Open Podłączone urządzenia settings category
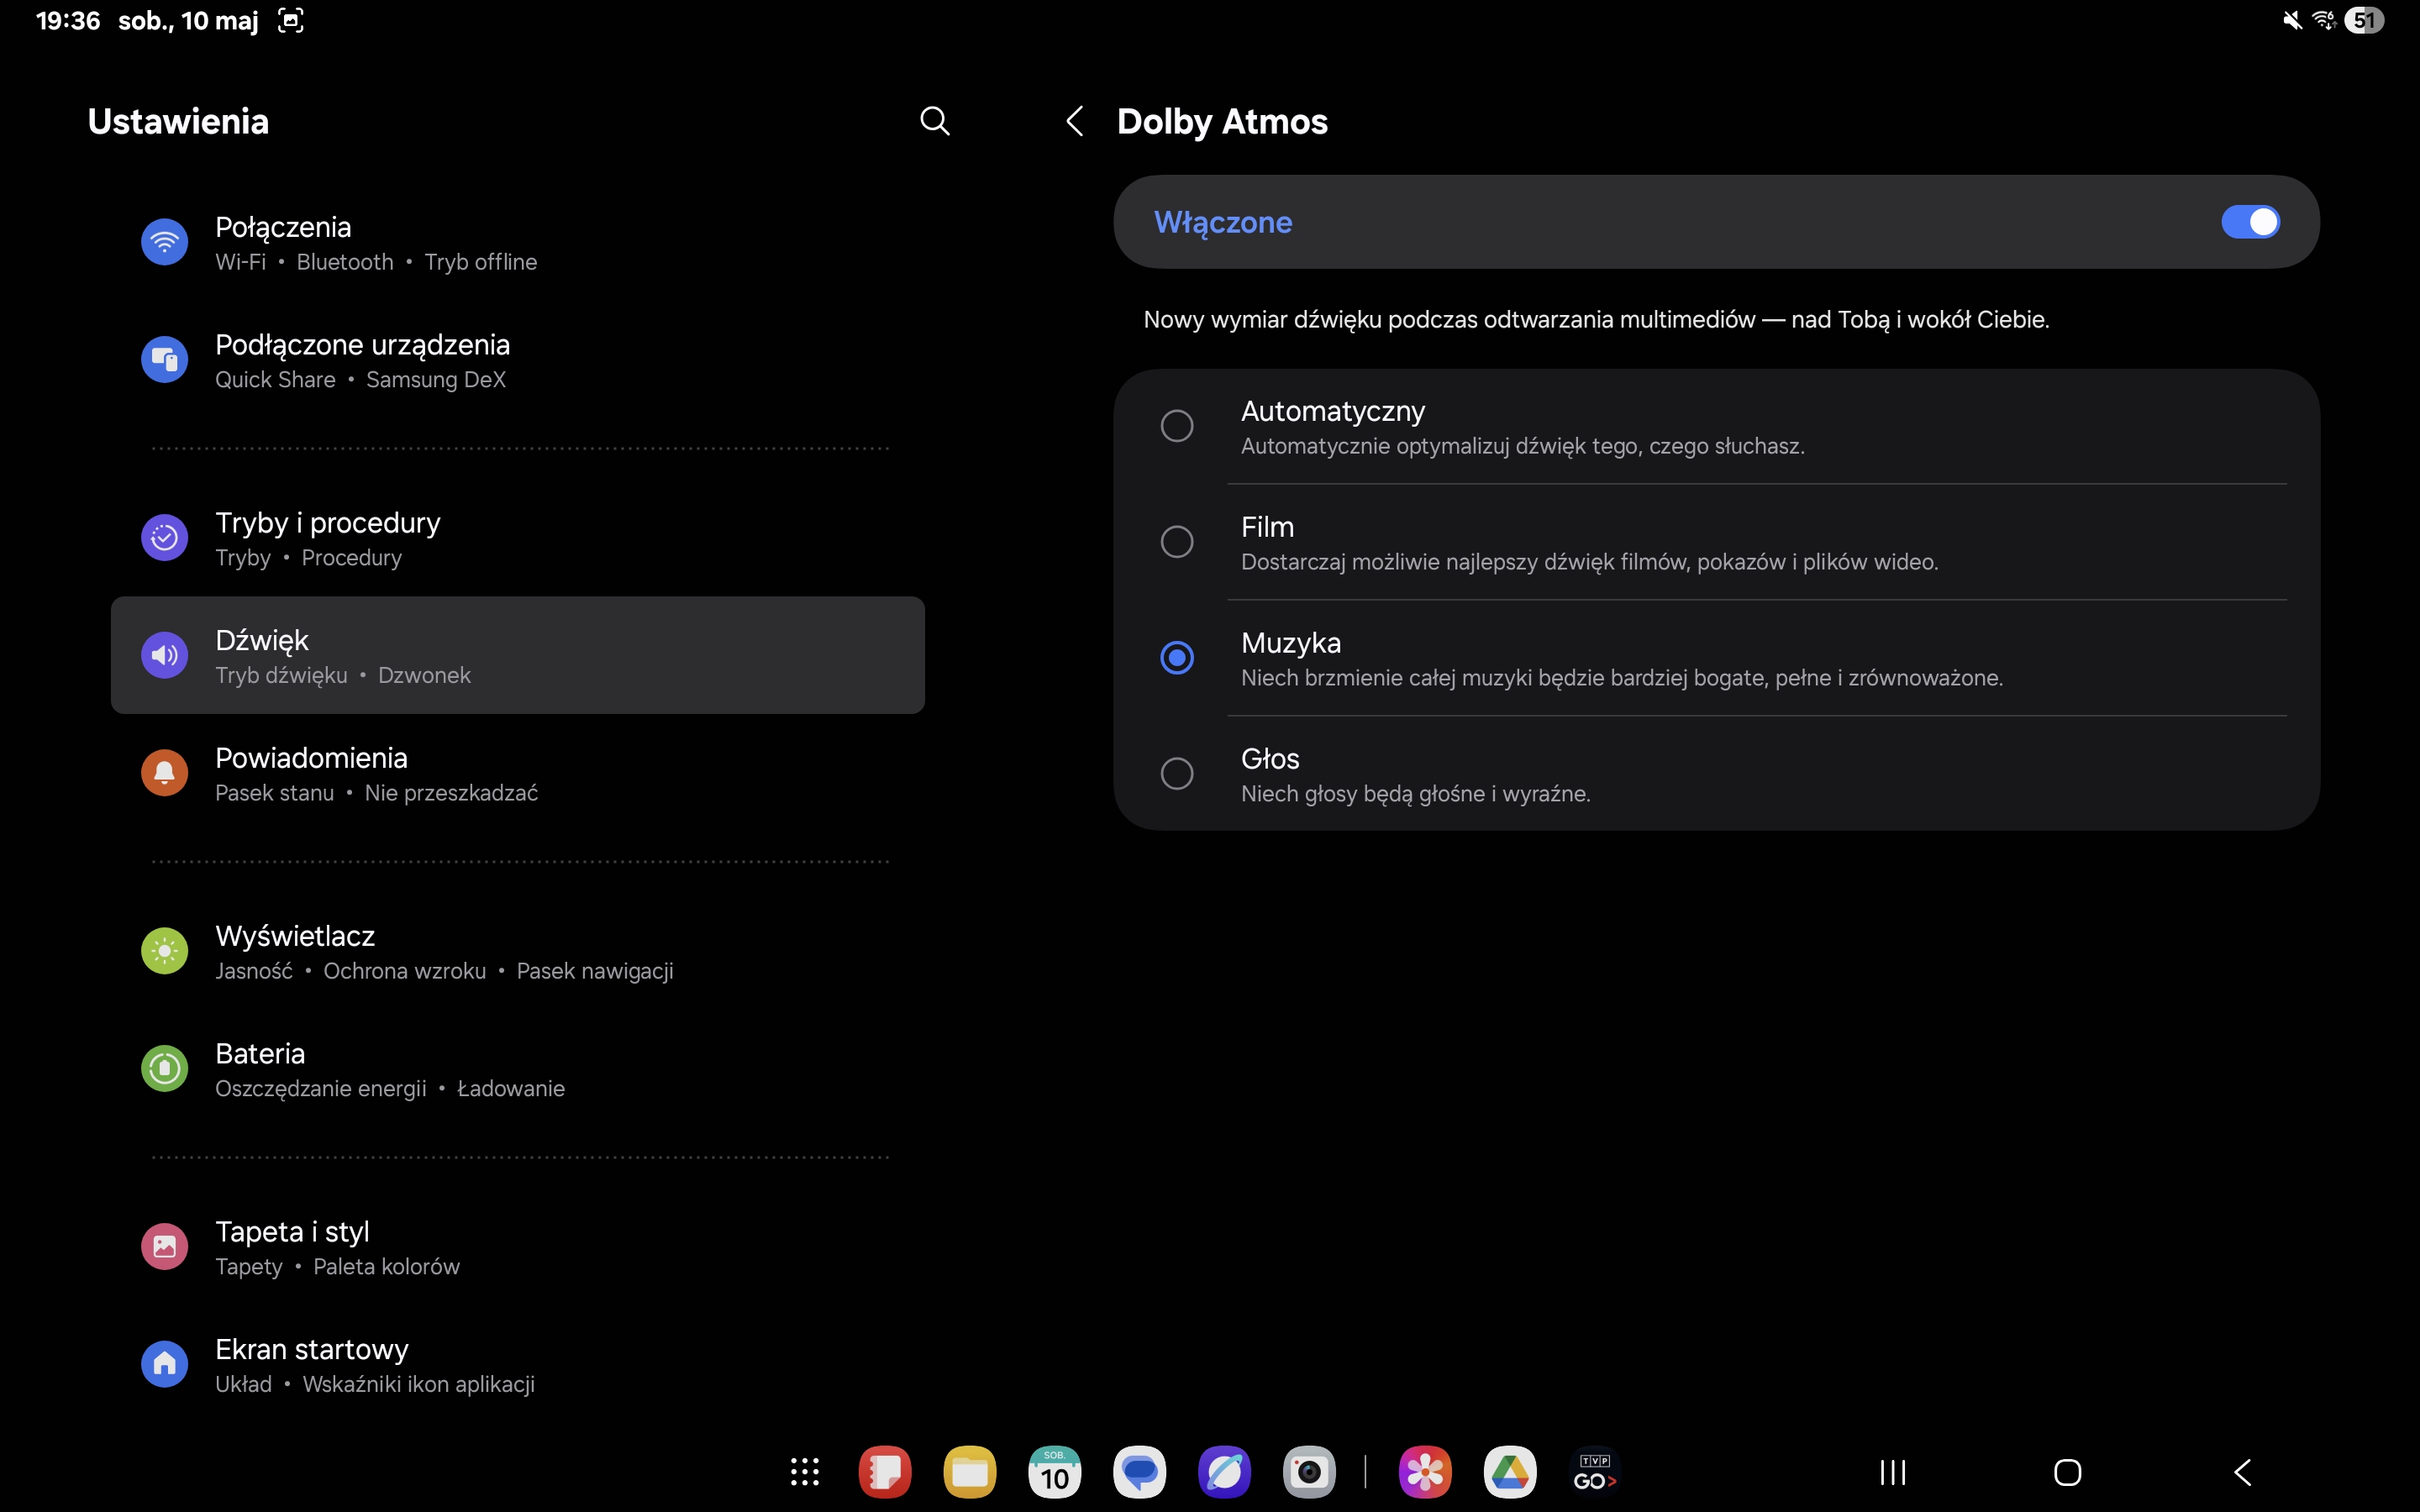The height and width of the screenshot is (1512, 2420). tap(518, 361)
